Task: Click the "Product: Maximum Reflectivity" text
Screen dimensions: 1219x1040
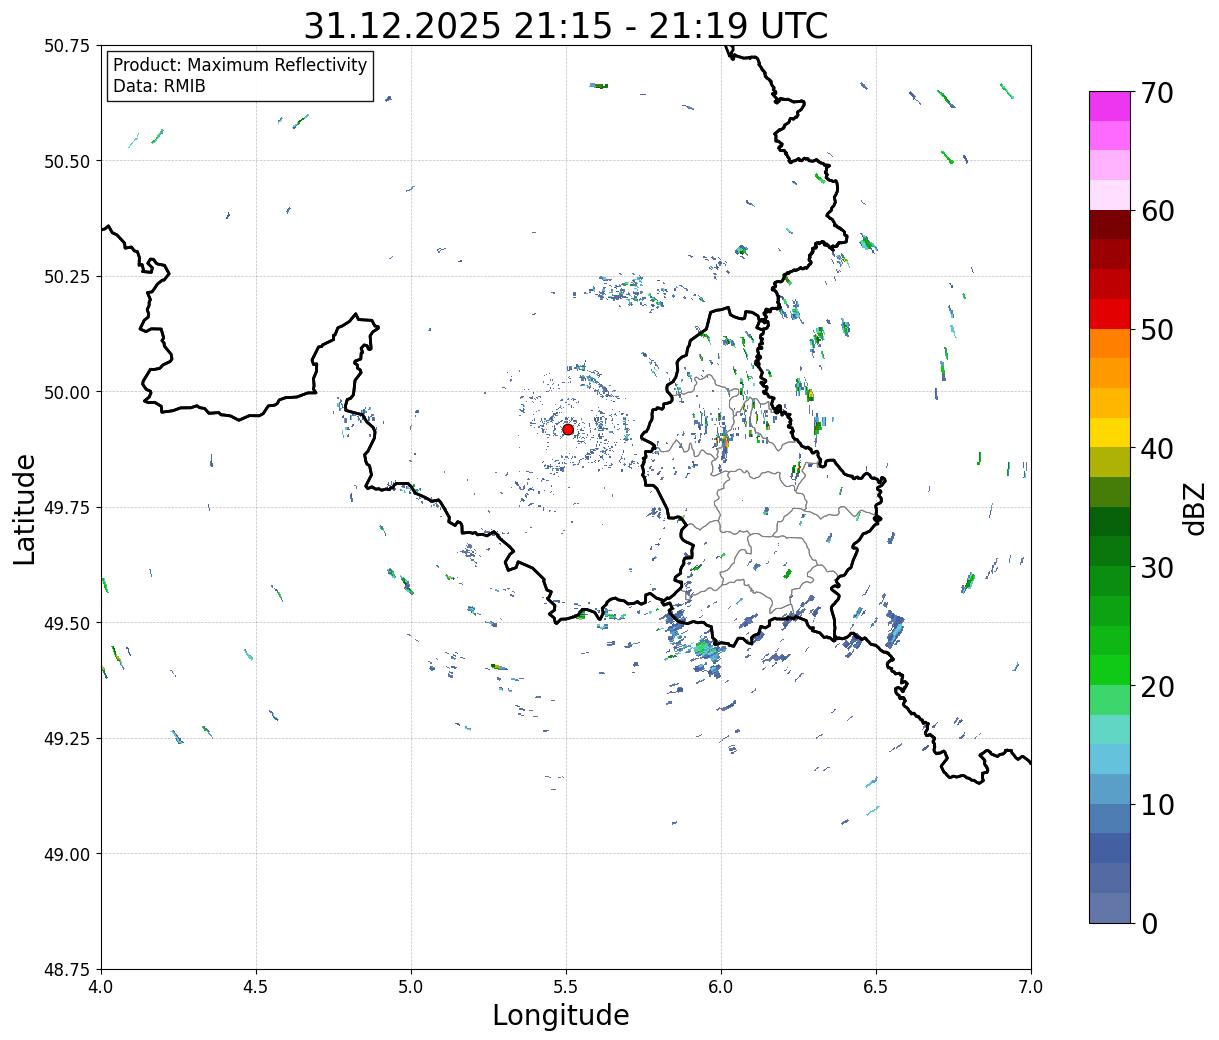Action: [240, 65]
